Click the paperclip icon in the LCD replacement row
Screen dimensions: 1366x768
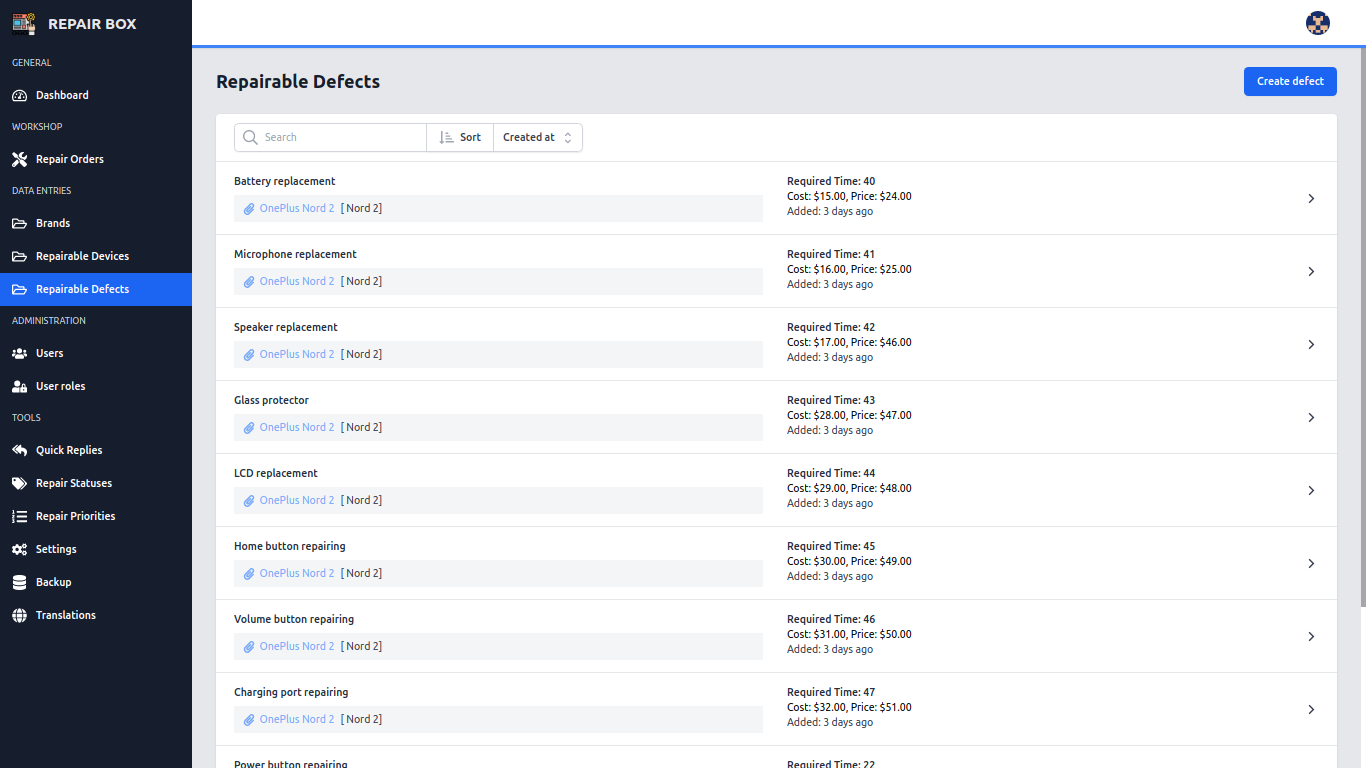click(250, 500)
